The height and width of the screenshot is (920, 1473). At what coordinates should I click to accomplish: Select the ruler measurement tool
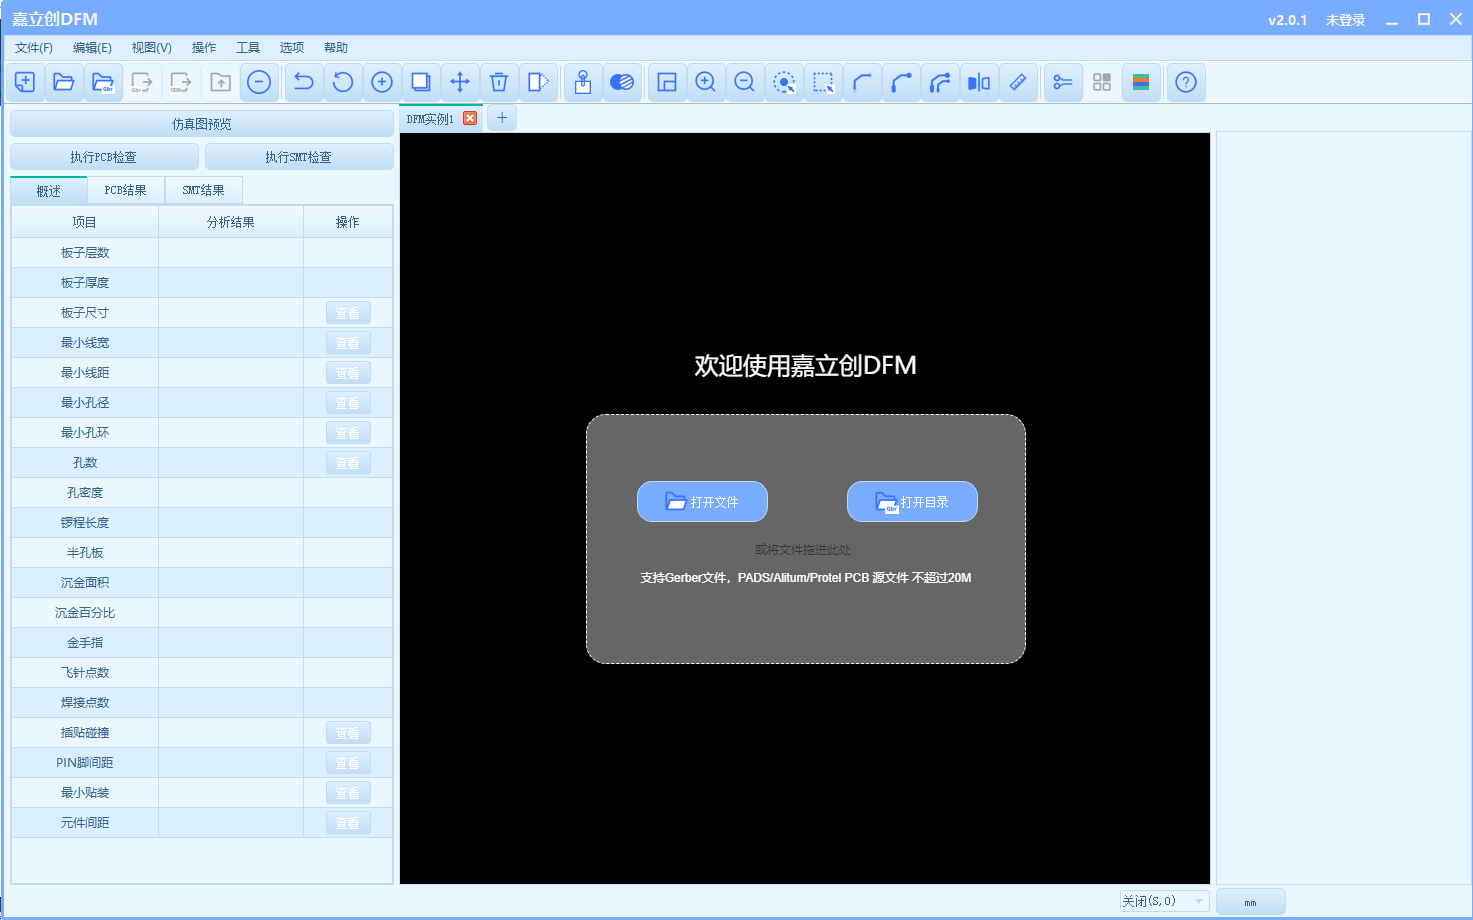coord(1018,82)
